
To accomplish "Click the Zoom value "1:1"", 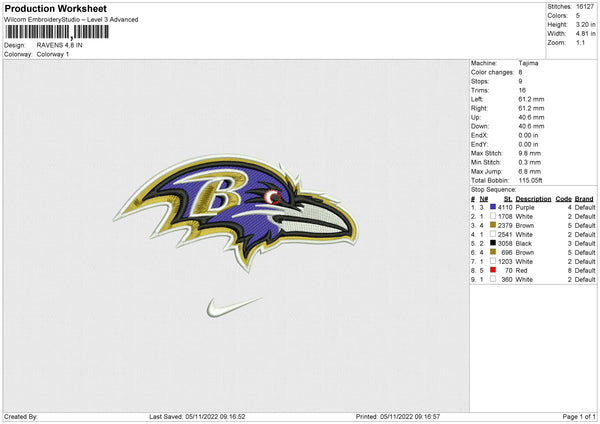I will [x=580, y=43].
